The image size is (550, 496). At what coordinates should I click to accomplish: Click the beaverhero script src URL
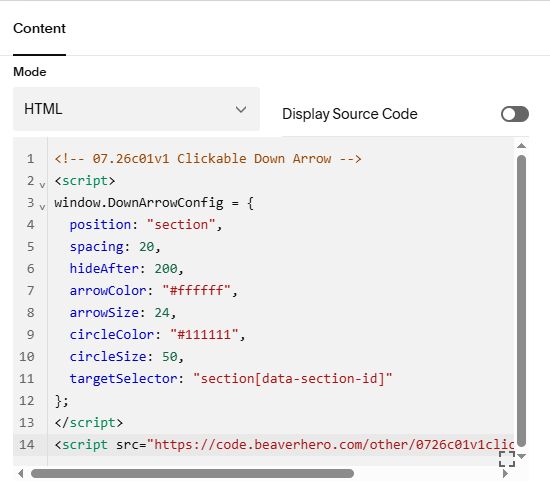[330, 445]
